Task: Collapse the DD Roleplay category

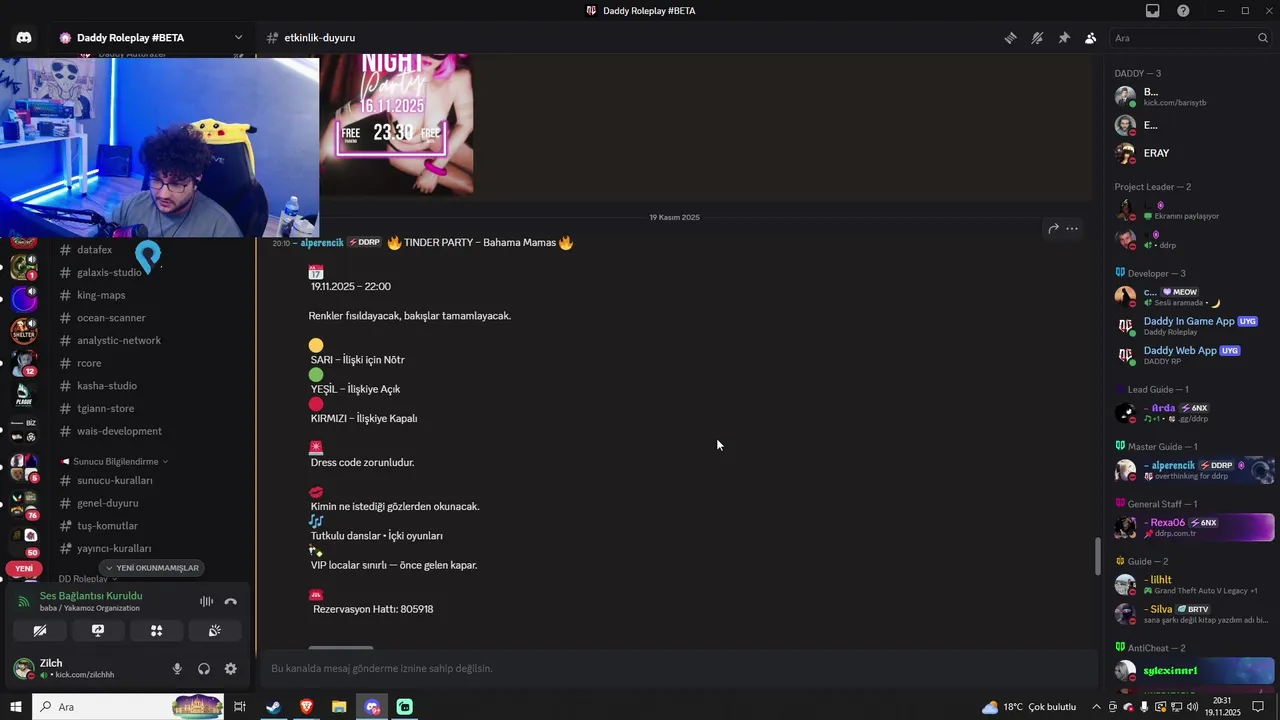Action: tap(87, 579)
